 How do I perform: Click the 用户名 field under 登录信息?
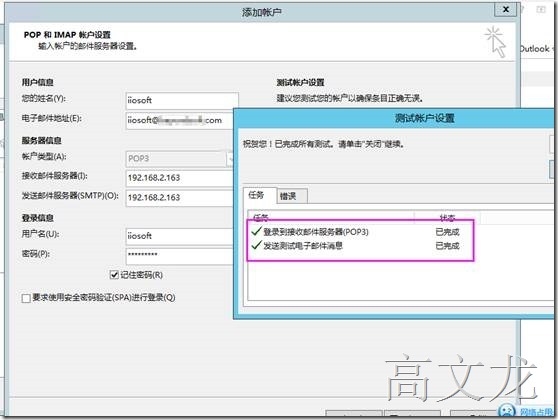pos(180,236)
